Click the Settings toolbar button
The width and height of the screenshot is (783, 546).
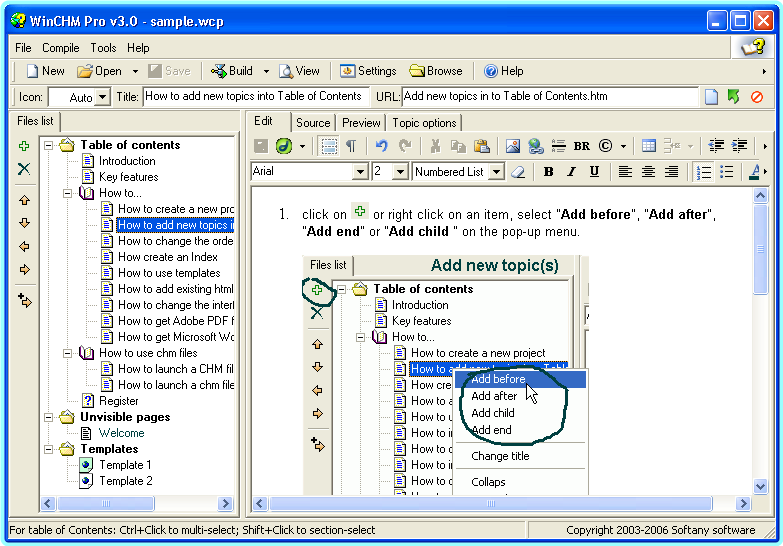pyautogui.click(x=369, y=71)
